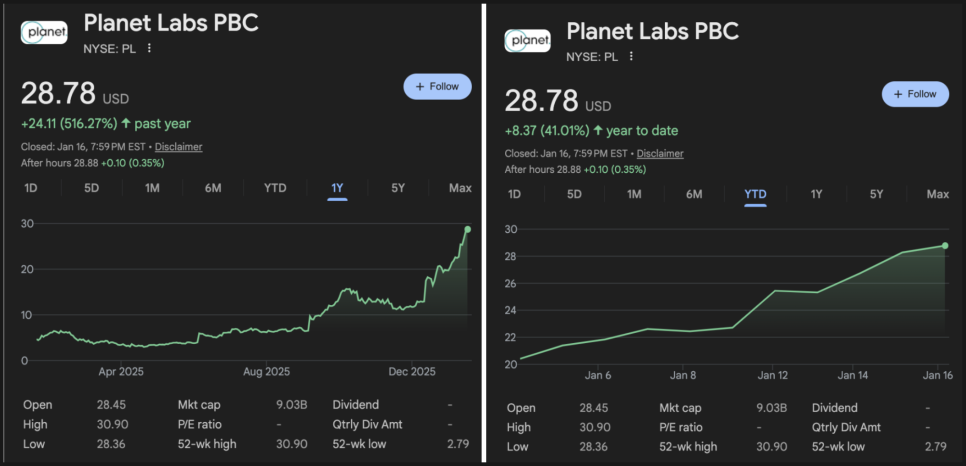Viewport: 966px width, 466px height.
Task: Open three-dot menu beside right NYSE: PL
Action: click(632, 57)
